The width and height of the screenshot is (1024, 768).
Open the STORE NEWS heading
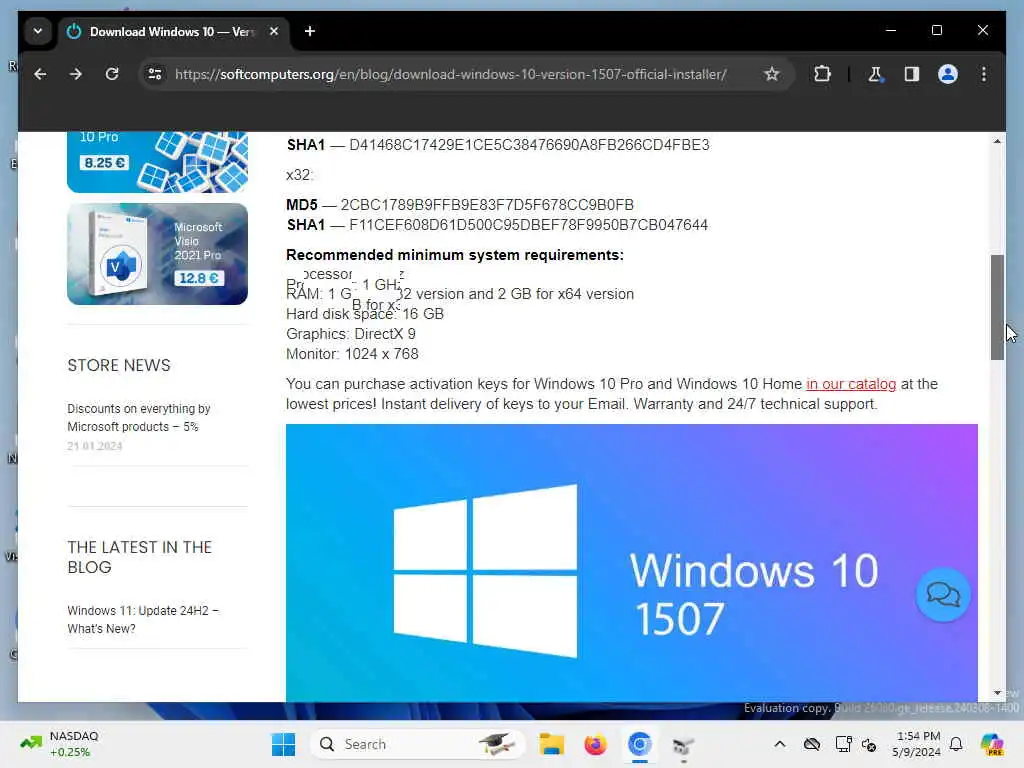pos(119,365)
